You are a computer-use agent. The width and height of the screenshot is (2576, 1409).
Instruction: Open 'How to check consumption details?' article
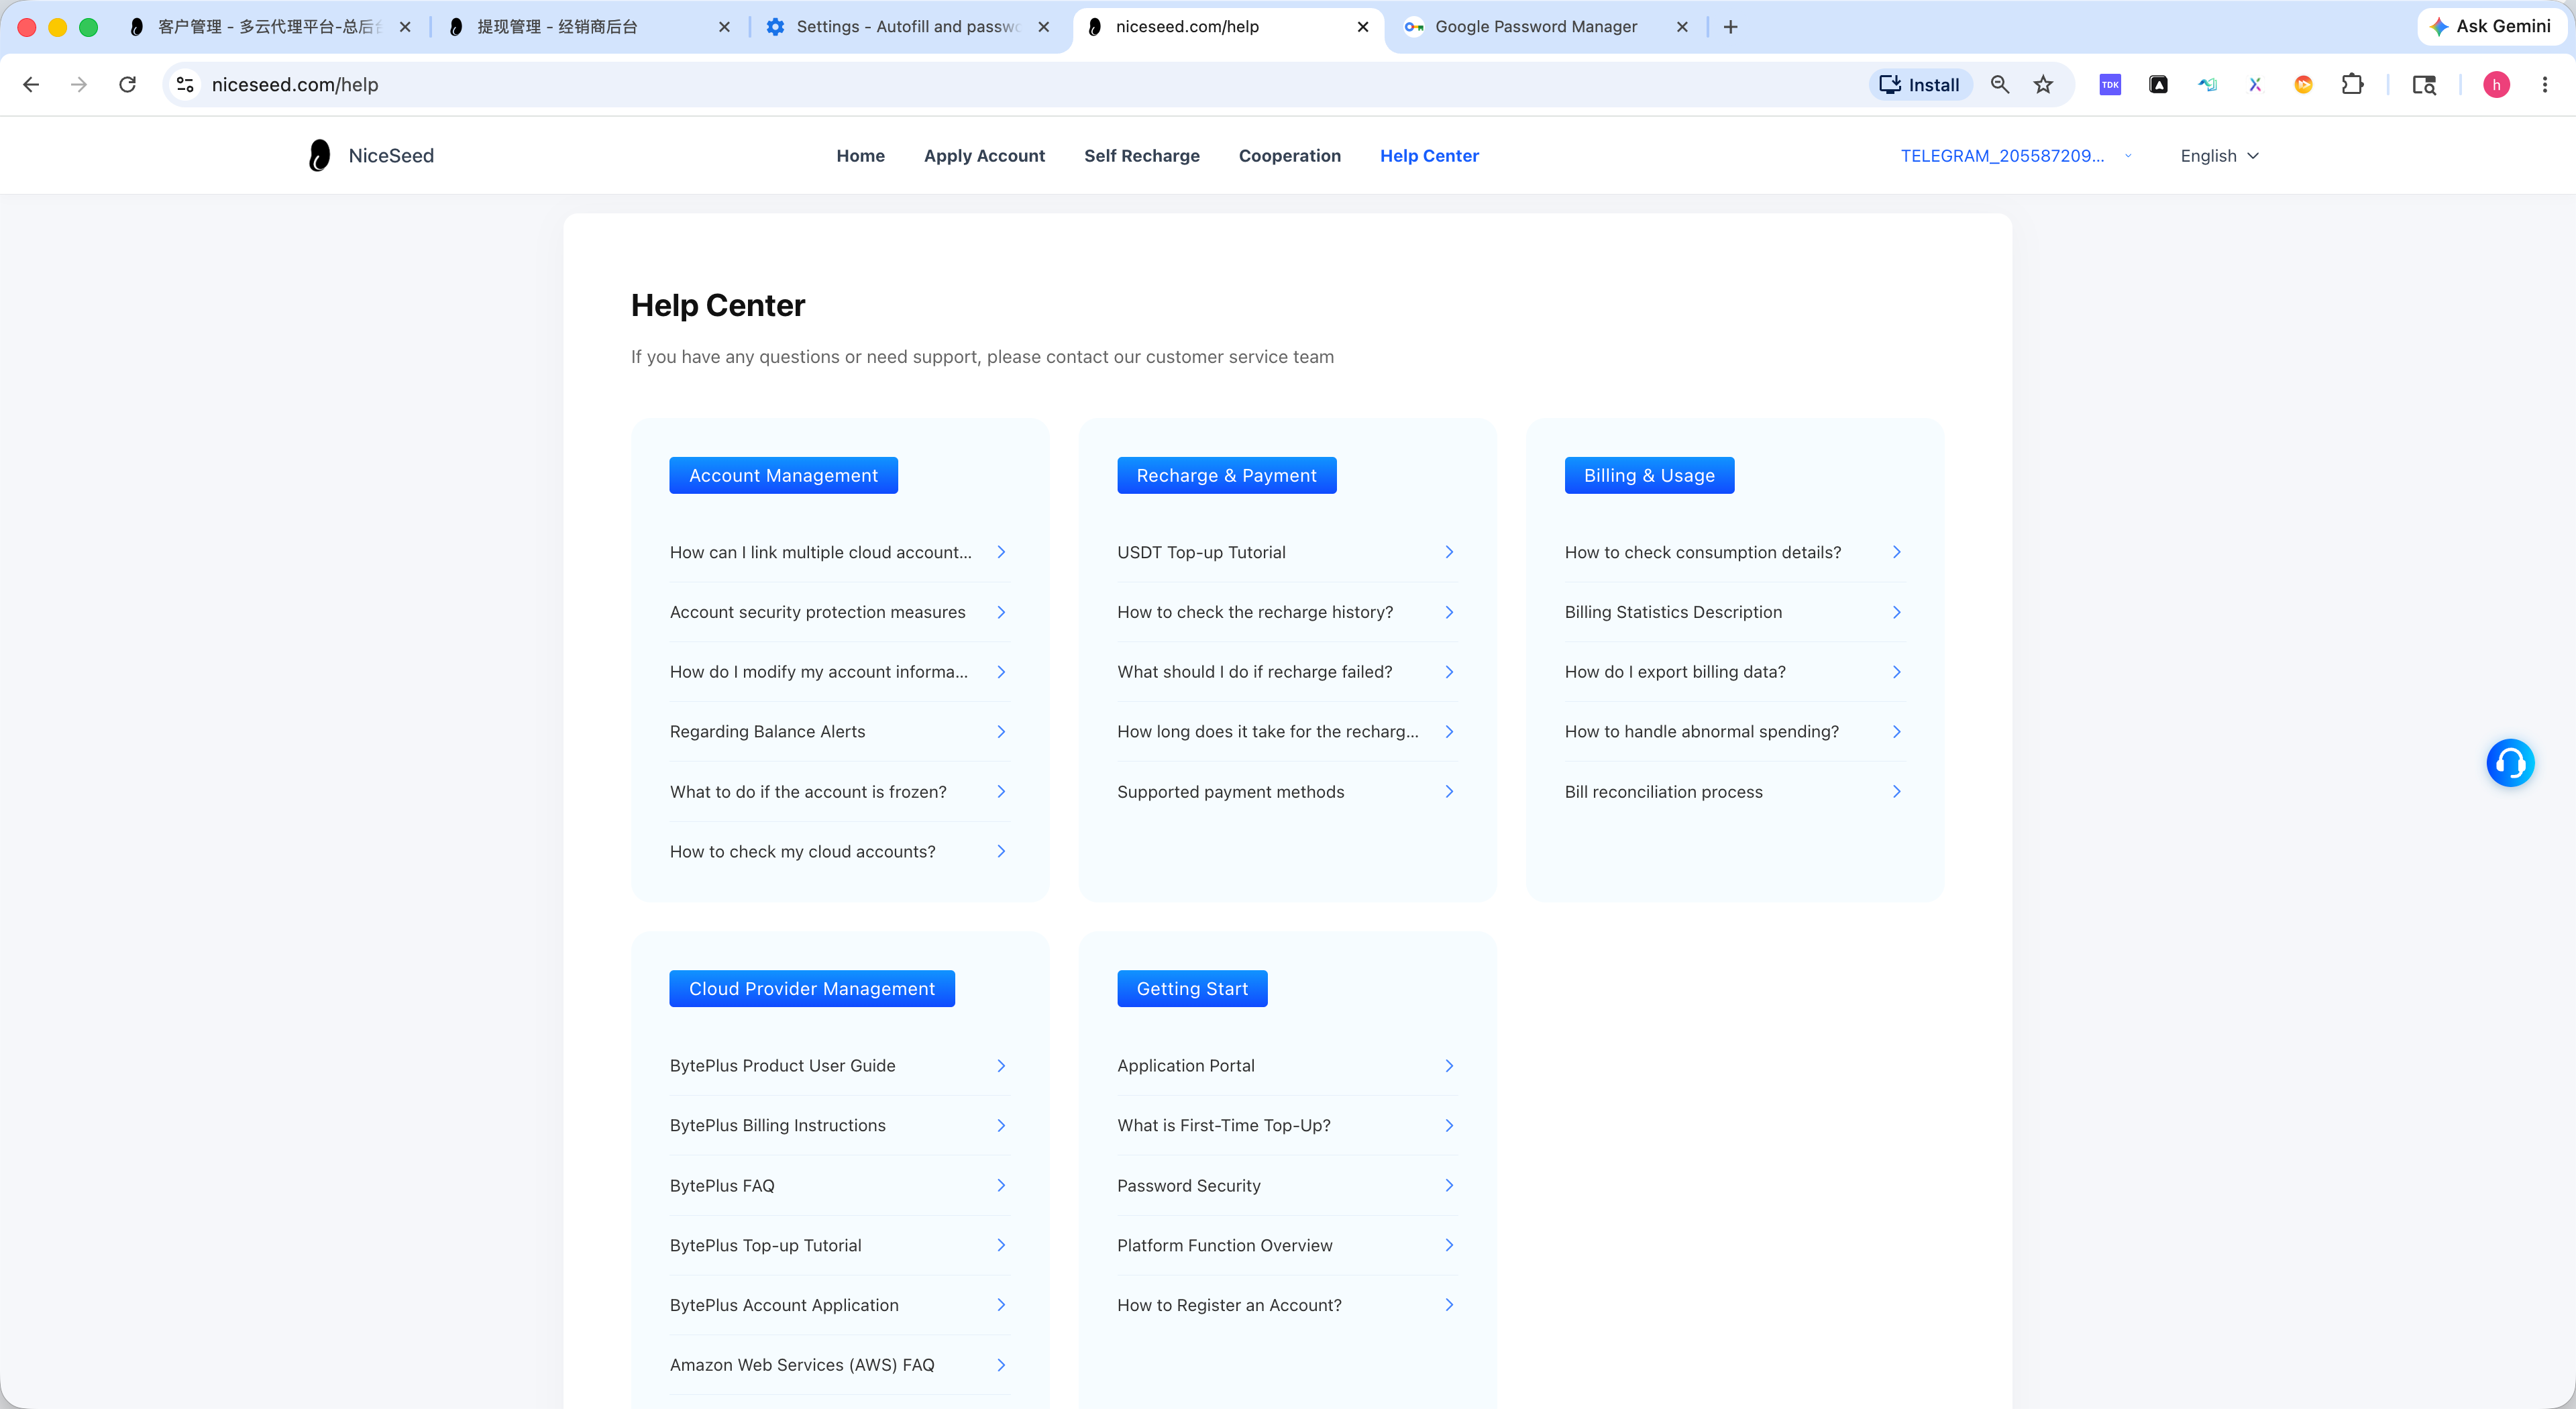pyautogui.click(x=1735, y=553)
